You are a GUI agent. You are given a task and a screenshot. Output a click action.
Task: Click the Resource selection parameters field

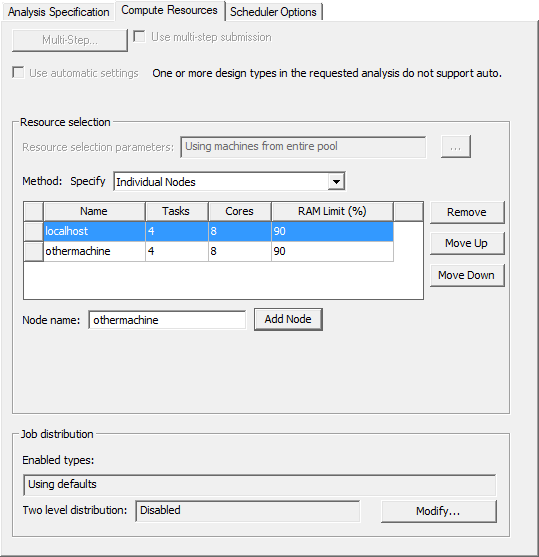pos(303,147)
